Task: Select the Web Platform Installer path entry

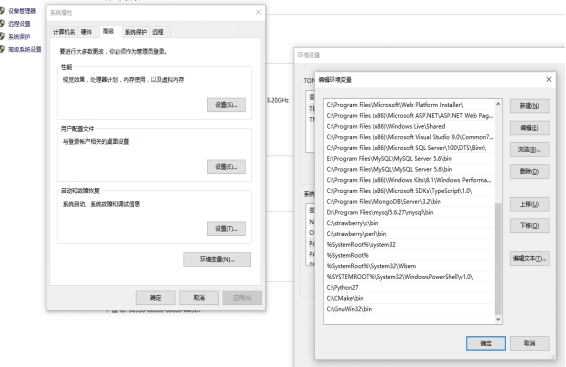Action: point(409,105)
